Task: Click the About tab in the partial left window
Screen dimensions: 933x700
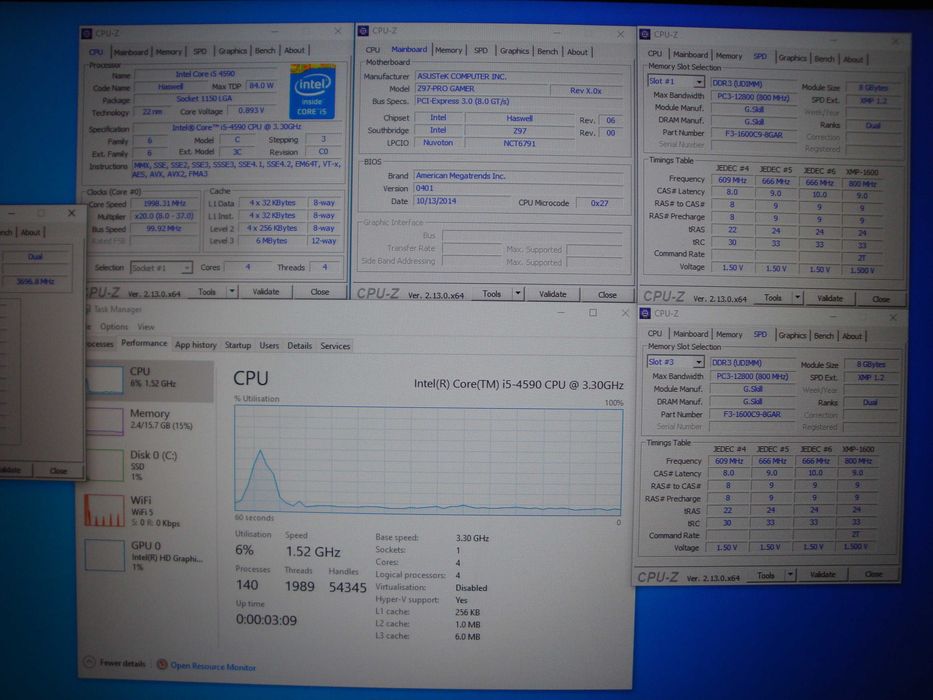Action: point(30,232)
